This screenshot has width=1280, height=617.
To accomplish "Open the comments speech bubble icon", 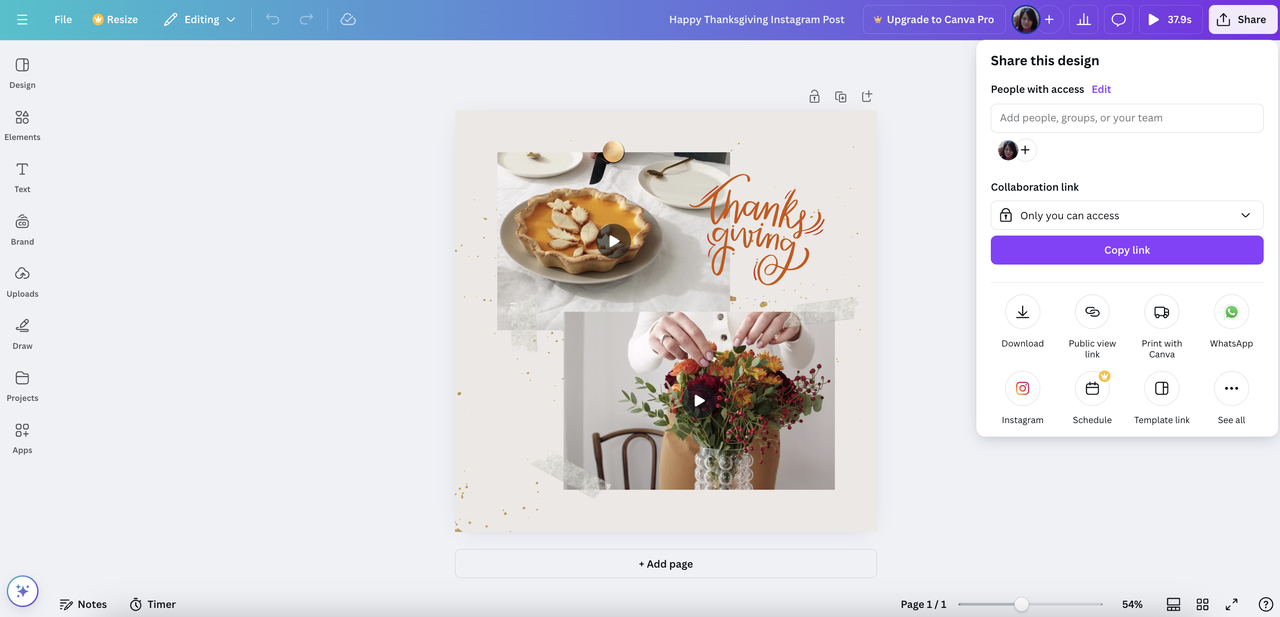I will coord(1119,19).
